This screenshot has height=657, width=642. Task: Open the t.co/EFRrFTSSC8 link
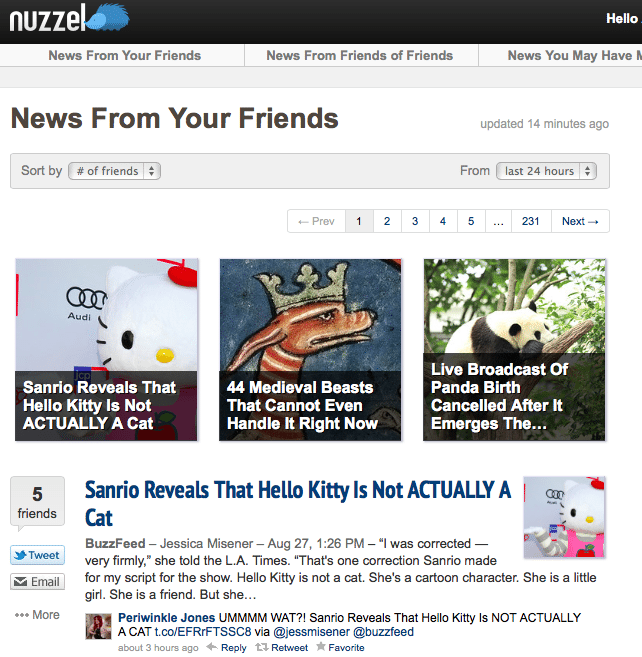click(203, 632)
